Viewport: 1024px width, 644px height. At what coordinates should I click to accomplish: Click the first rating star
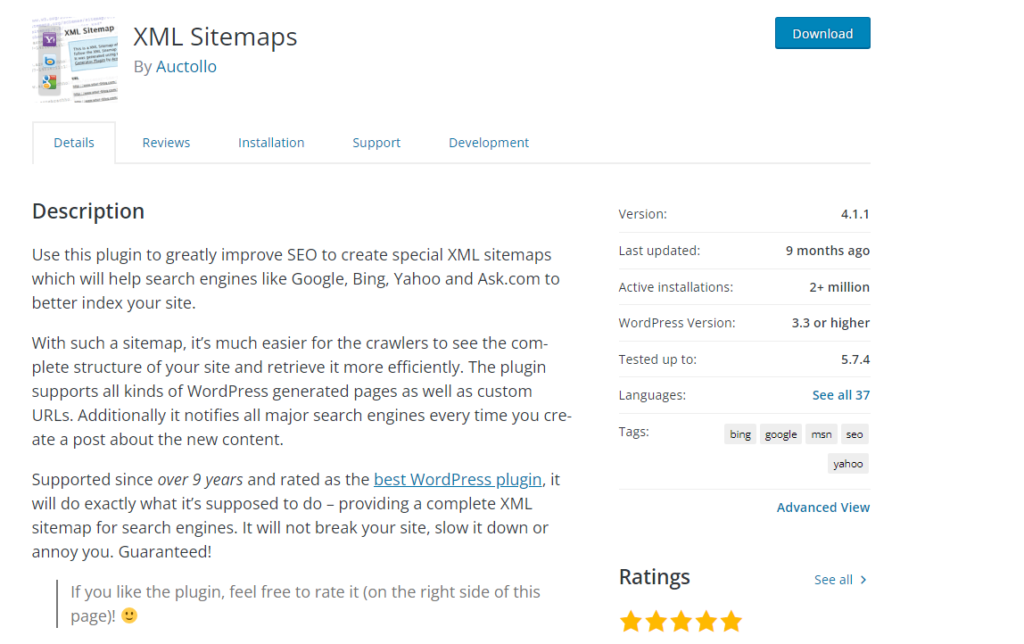(x=631, y=621)
